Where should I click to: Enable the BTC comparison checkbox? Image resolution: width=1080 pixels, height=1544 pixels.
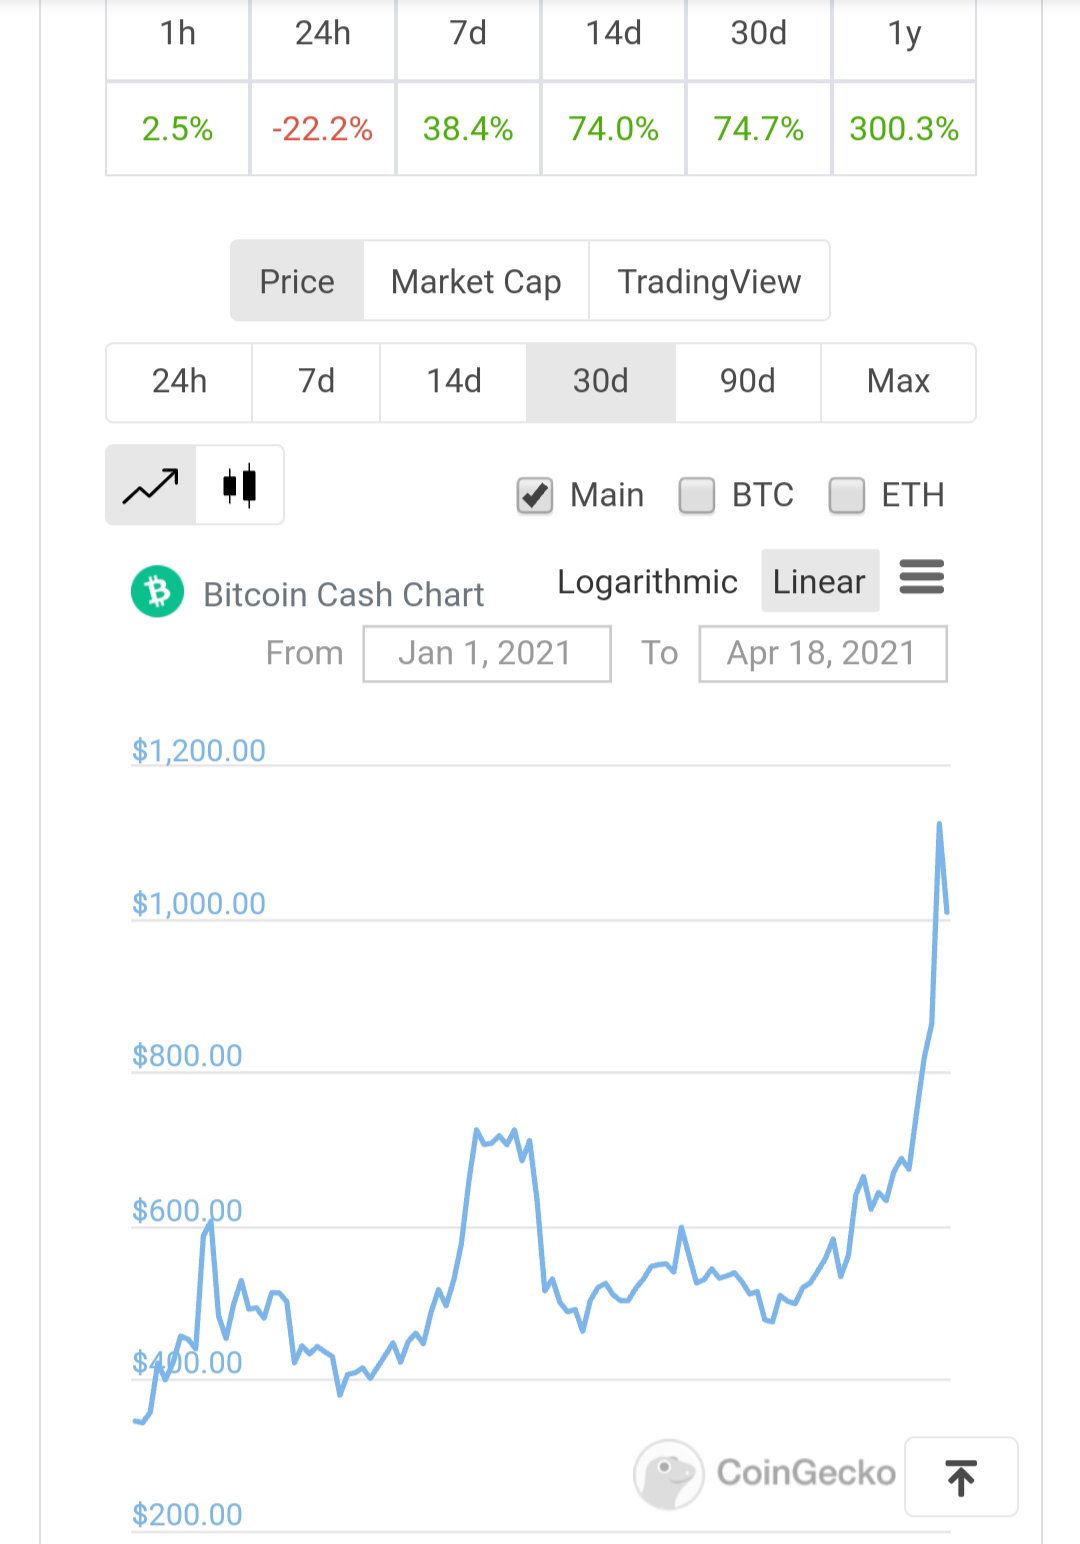697,495
